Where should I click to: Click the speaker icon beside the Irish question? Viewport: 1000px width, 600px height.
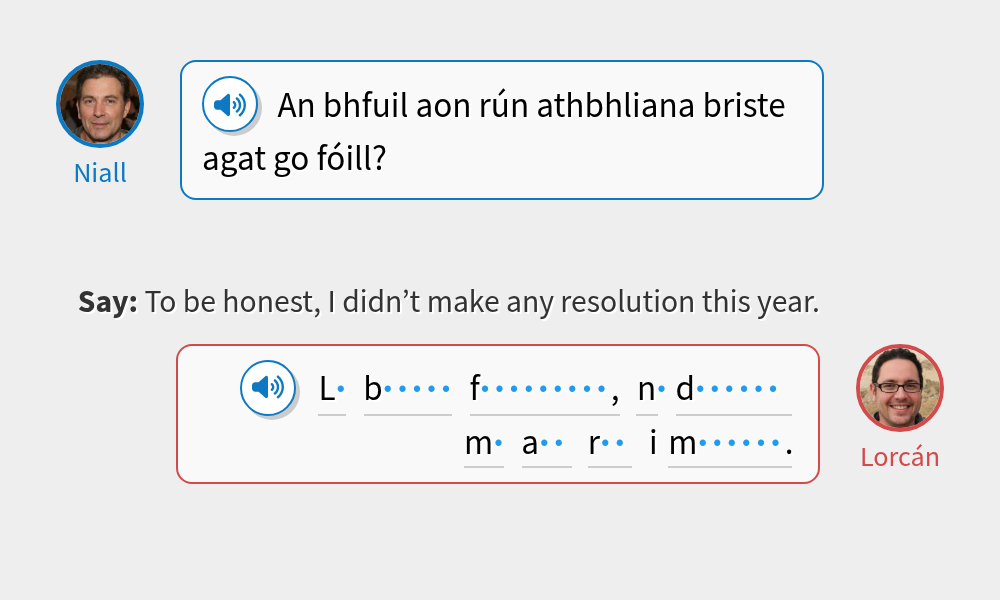pos(229,103)
